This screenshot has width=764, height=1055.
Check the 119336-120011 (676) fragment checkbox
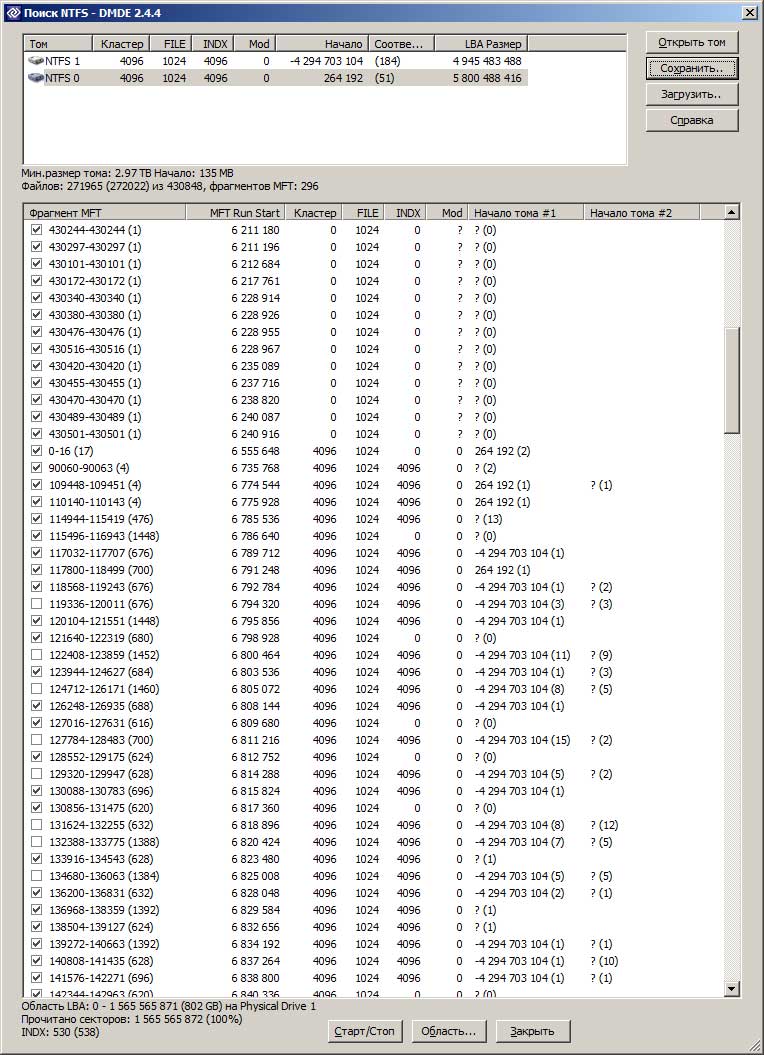tap(36, 604)
